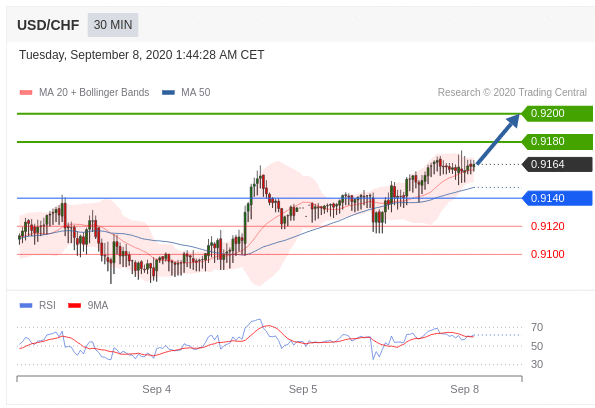
Task: Click the red 0.9100 support value
Action: click(x=547, y=254)
